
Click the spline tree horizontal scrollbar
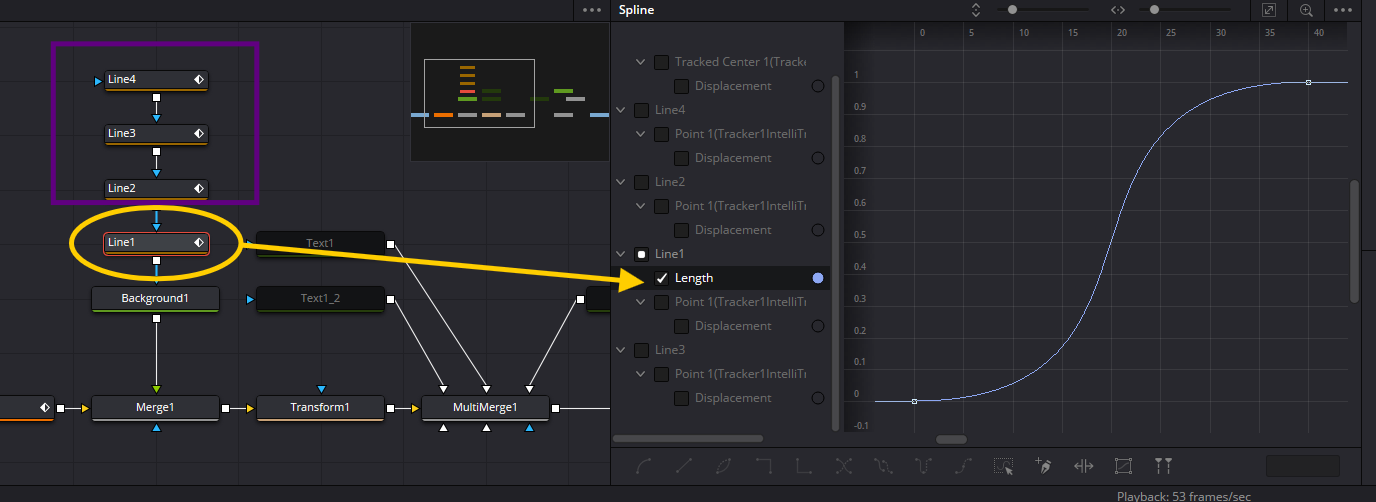coord(687,438)
